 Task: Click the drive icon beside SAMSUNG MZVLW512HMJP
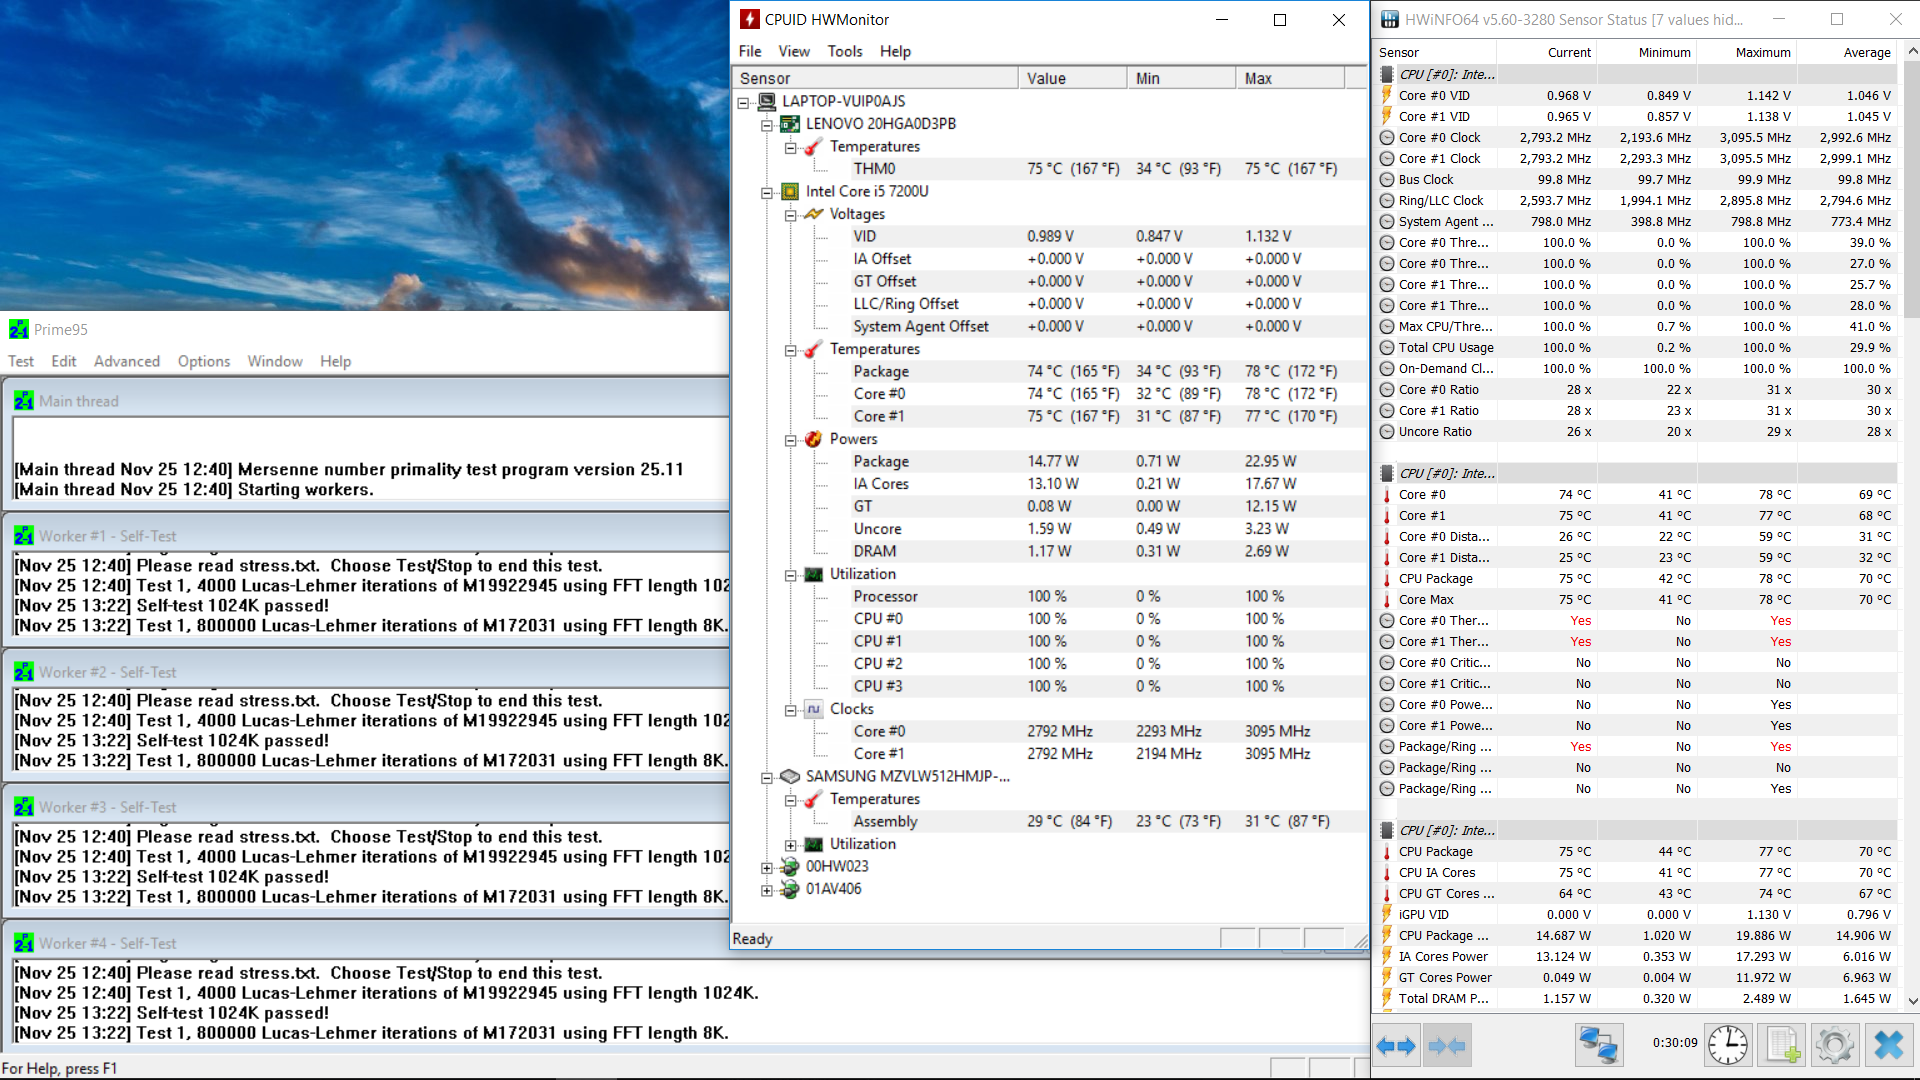click(790, 776)
